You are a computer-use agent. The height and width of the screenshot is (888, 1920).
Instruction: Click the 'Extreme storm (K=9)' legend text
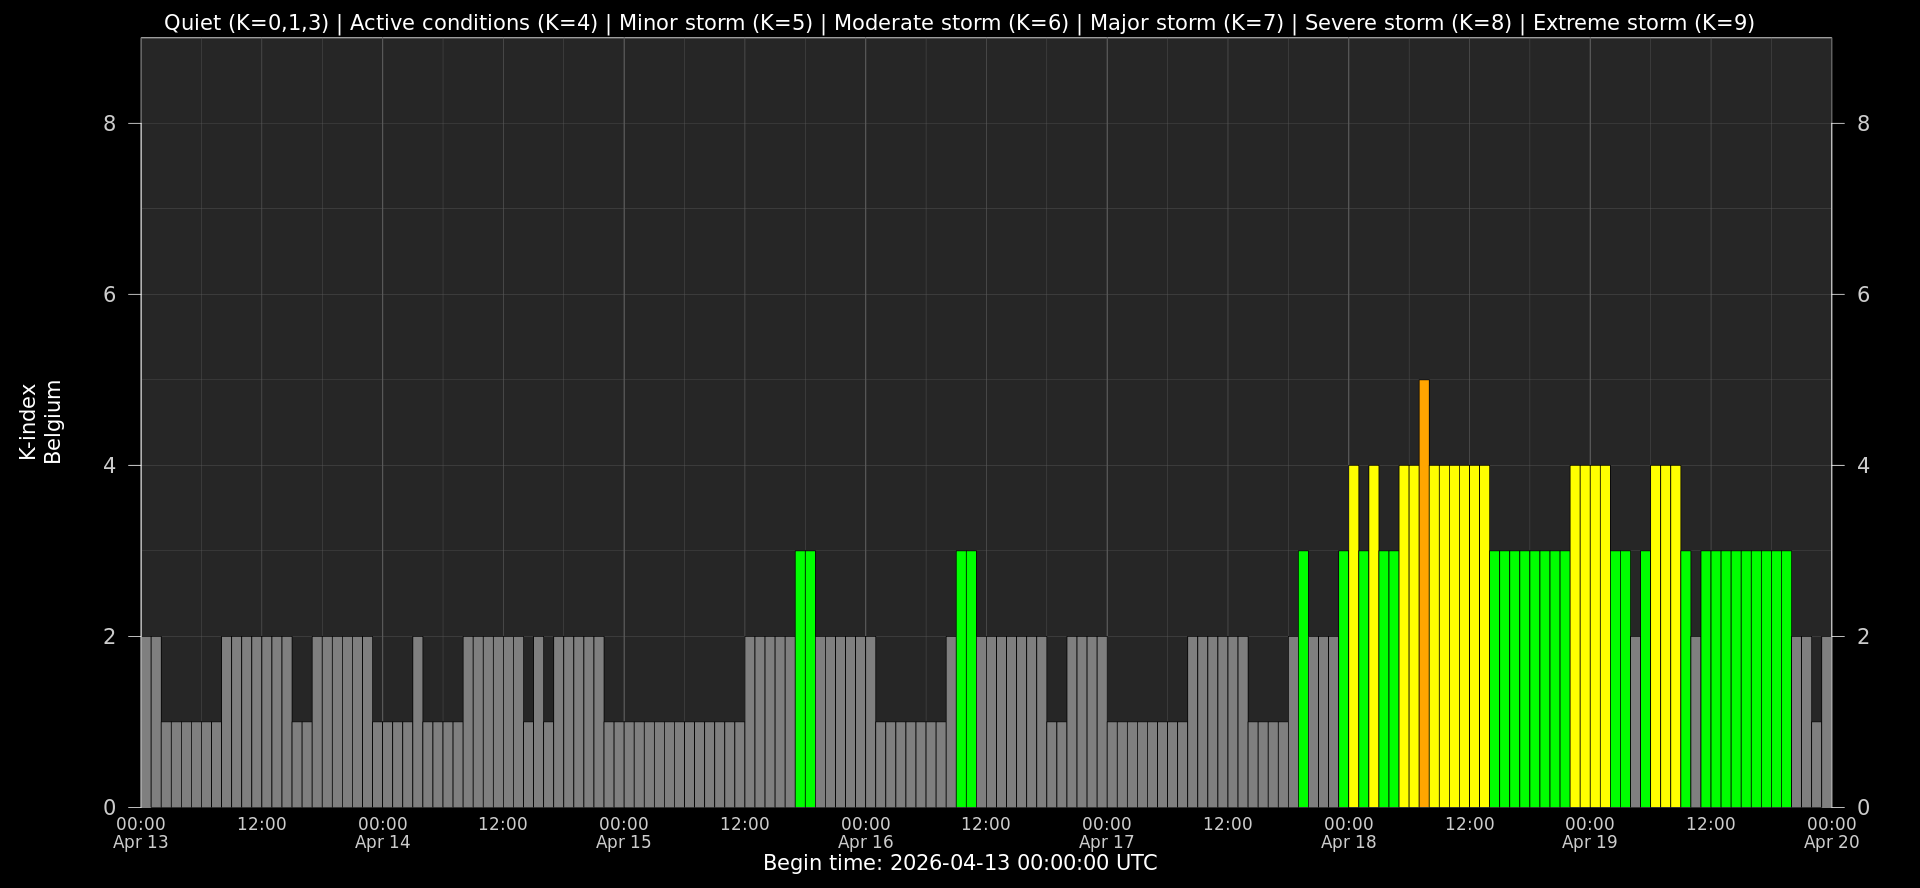click(x=1643, y=23)
